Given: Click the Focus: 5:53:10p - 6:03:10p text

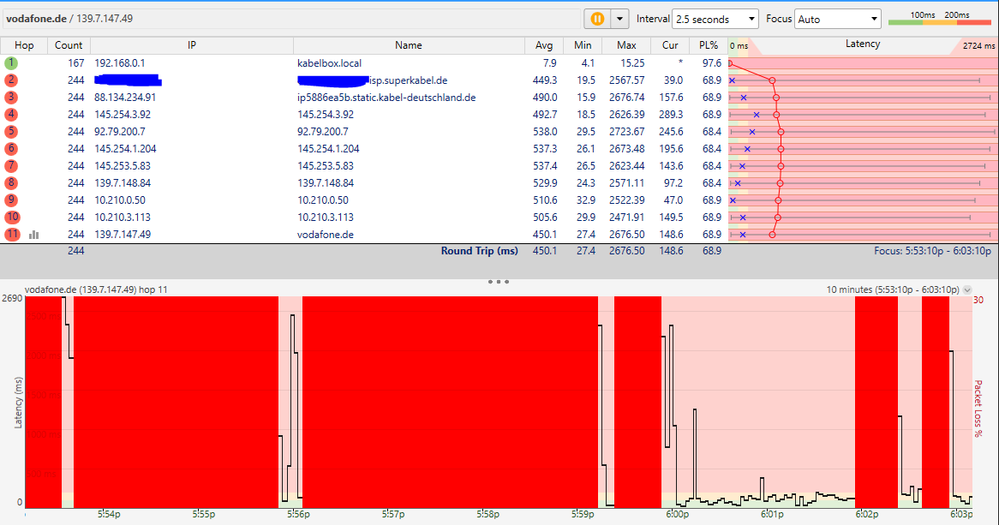Looking at the screenshot, I should 933,251.
